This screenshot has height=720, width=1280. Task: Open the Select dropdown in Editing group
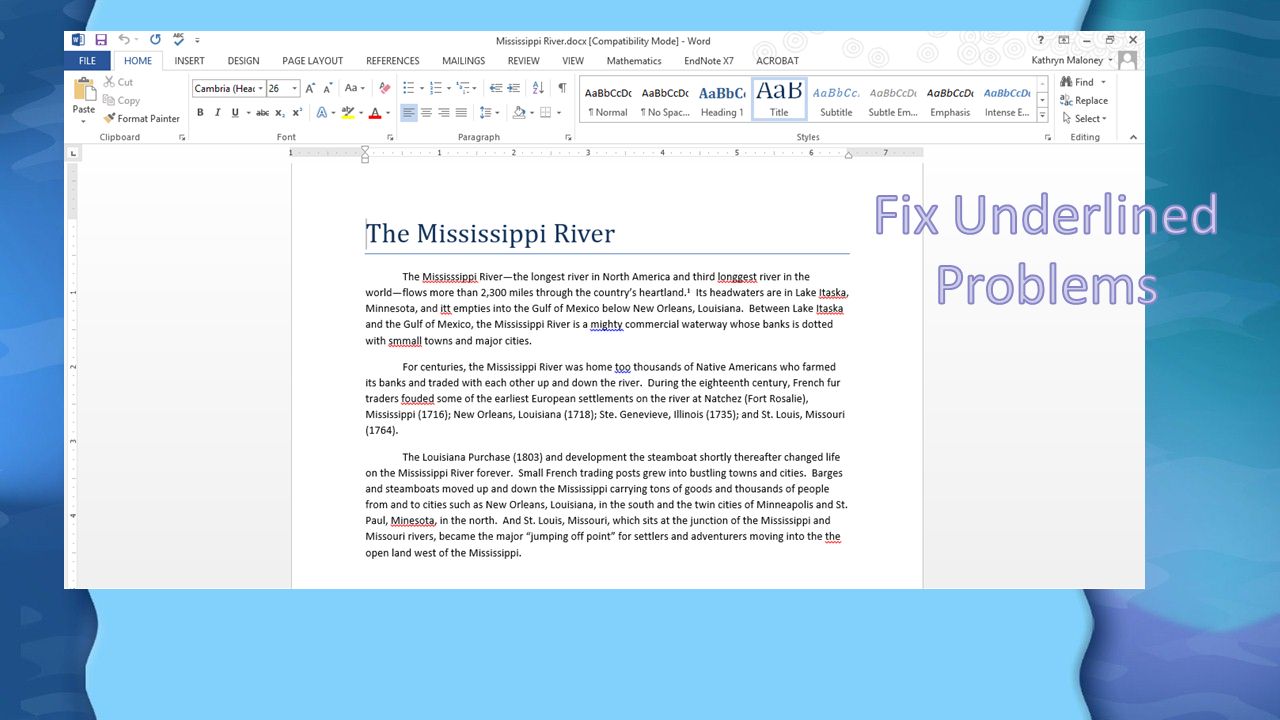(x=1085, y=118)
